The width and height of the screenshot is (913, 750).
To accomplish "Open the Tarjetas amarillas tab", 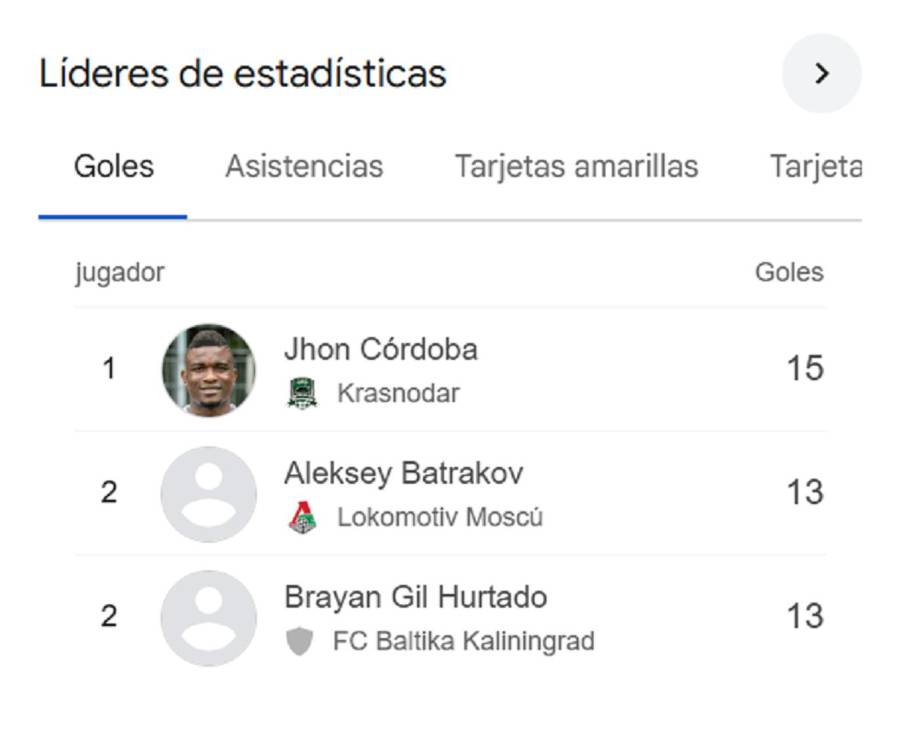I will pyautogui.click(x=576, y=166).
